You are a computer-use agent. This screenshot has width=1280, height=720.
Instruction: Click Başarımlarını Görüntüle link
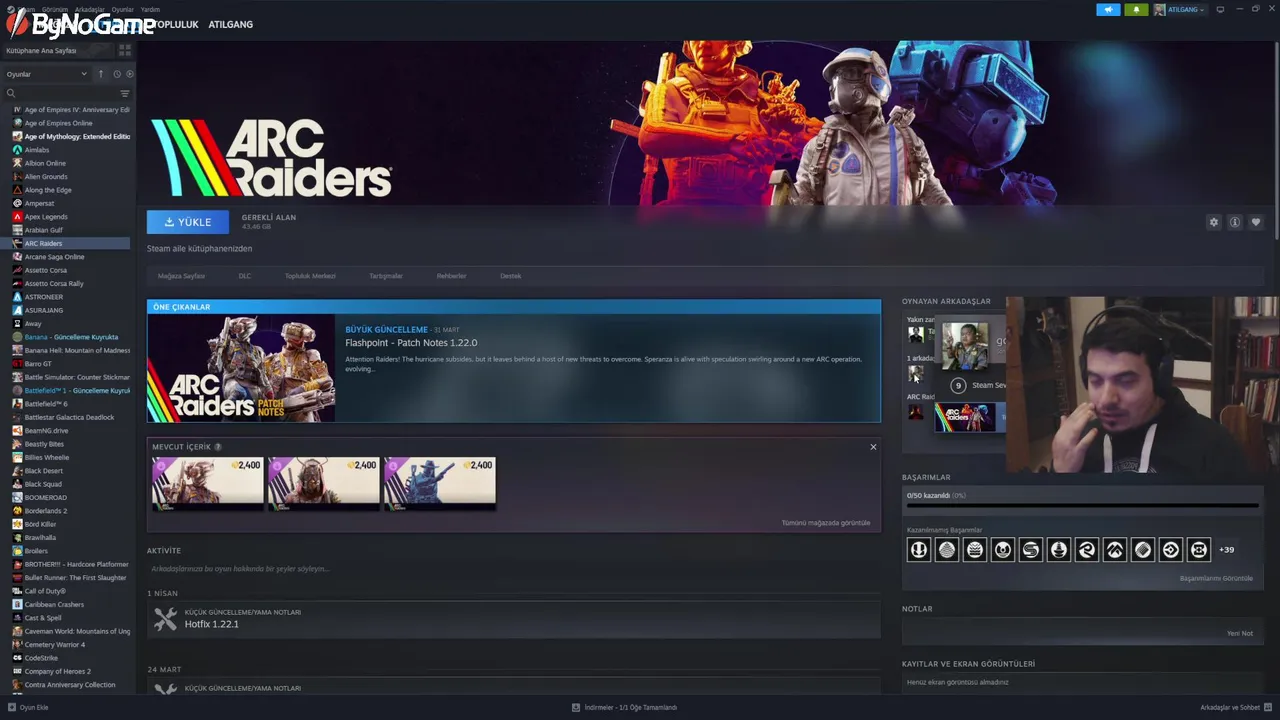pyautogui.click(x=1216, y=578)
